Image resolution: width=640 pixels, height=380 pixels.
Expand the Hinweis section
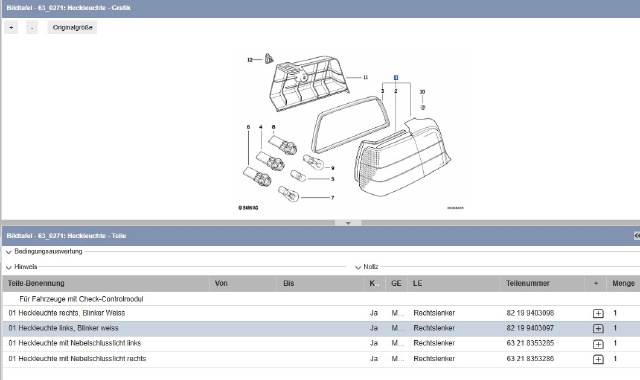[9, 267]
